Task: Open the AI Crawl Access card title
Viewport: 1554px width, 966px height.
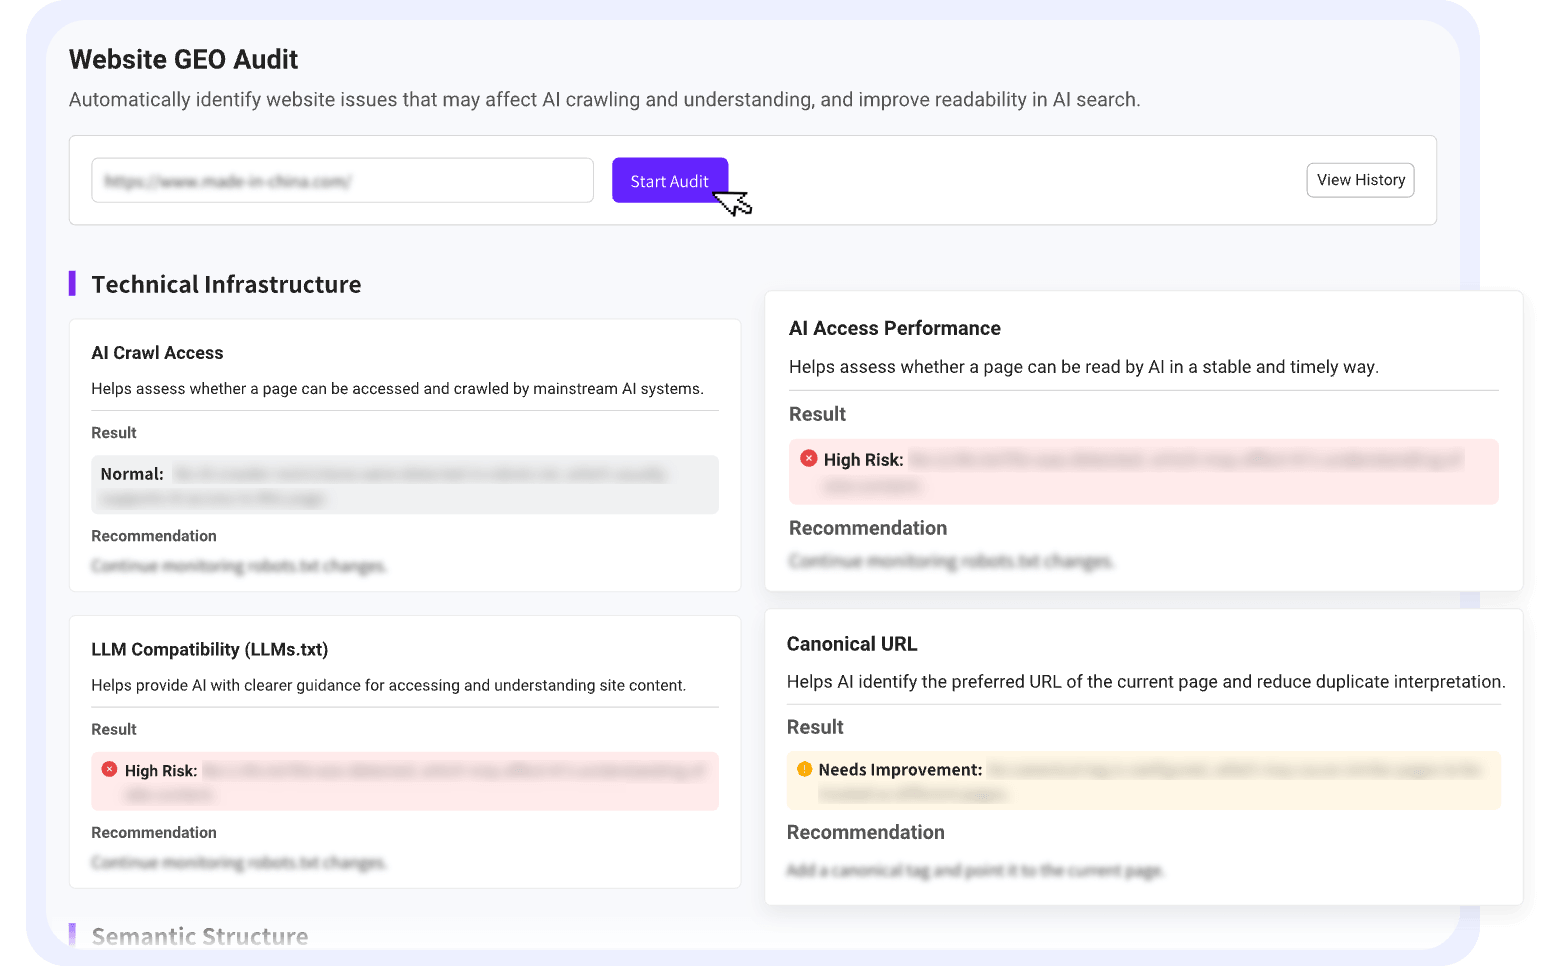Action: pyautogui.click(x=157, y=353)
